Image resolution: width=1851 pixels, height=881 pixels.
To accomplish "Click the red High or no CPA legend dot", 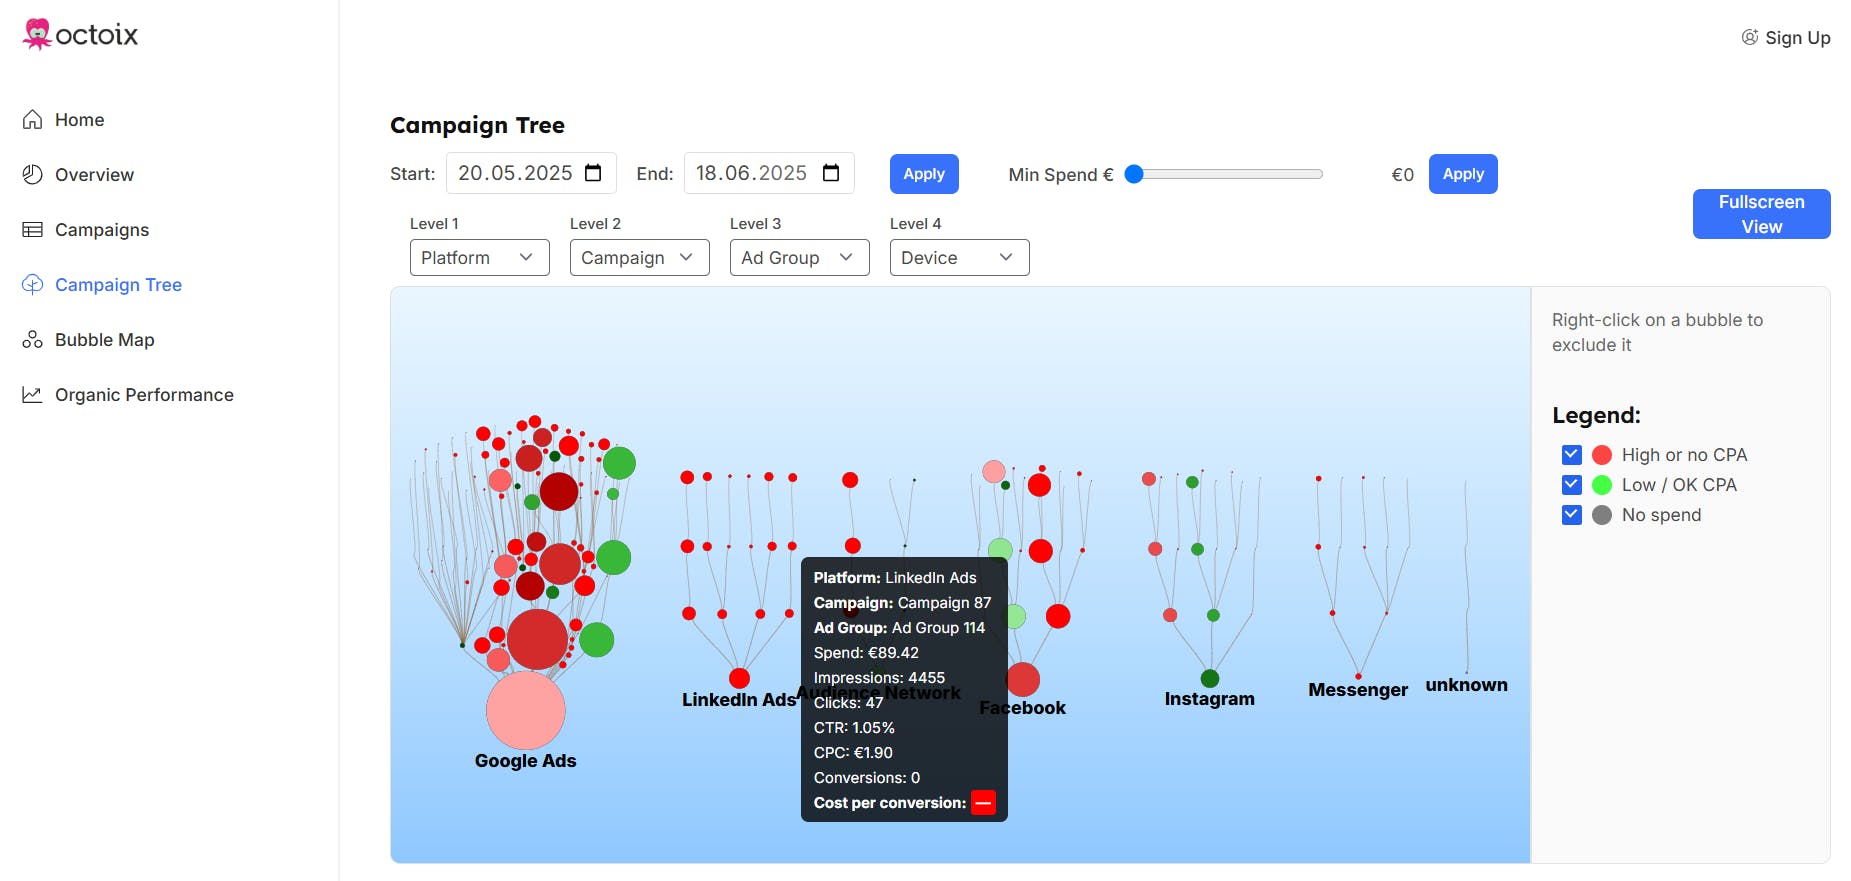I will click(x=1602, y=455).
